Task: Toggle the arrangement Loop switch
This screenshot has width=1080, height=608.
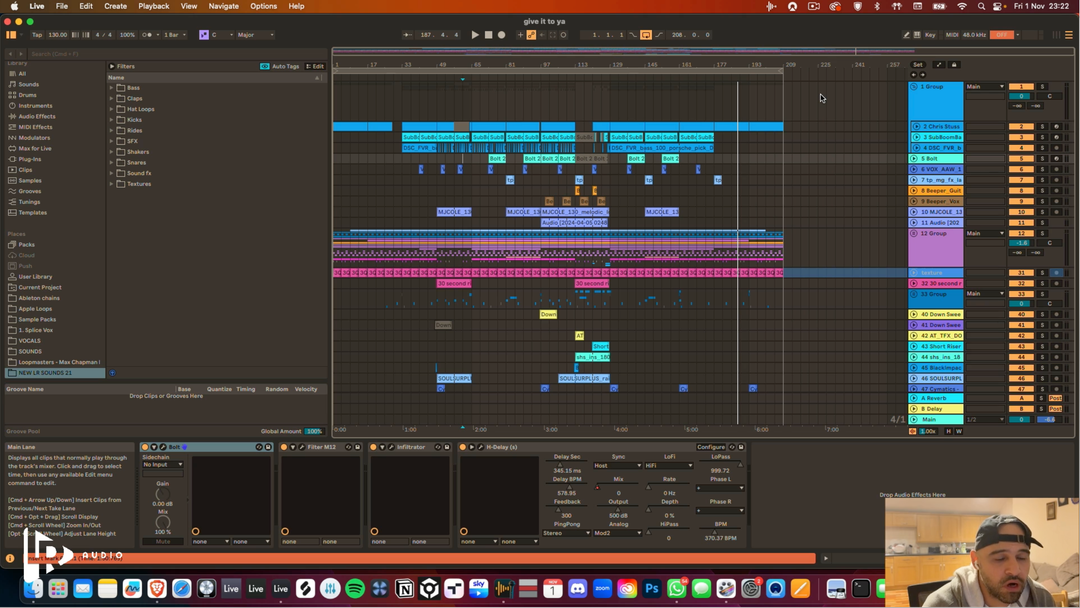Action: pyautogui.click(x=646, y=35)
